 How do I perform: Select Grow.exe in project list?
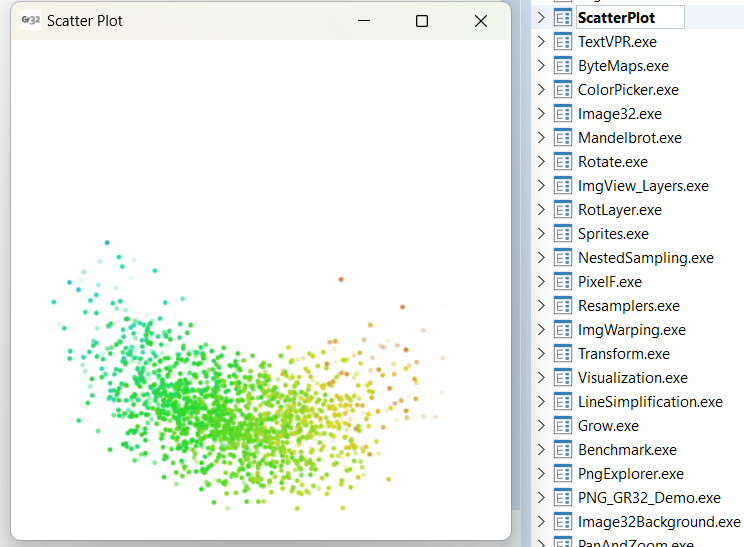click(x=608, y=426)
